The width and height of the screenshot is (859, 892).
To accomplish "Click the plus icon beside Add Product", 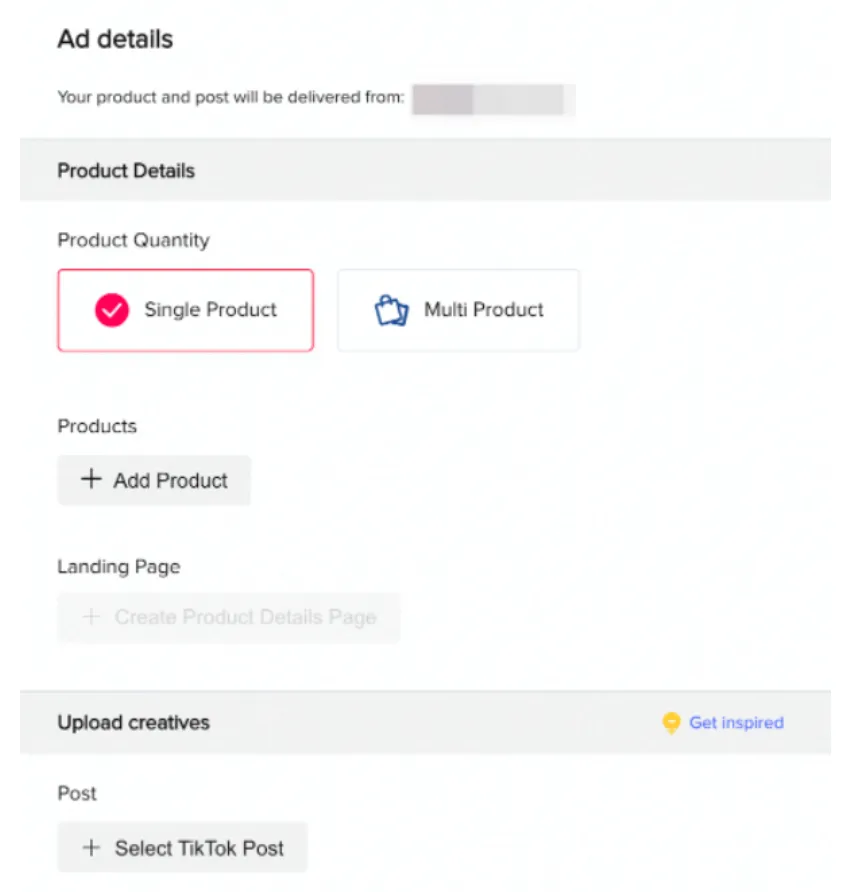I will (91, 479).
